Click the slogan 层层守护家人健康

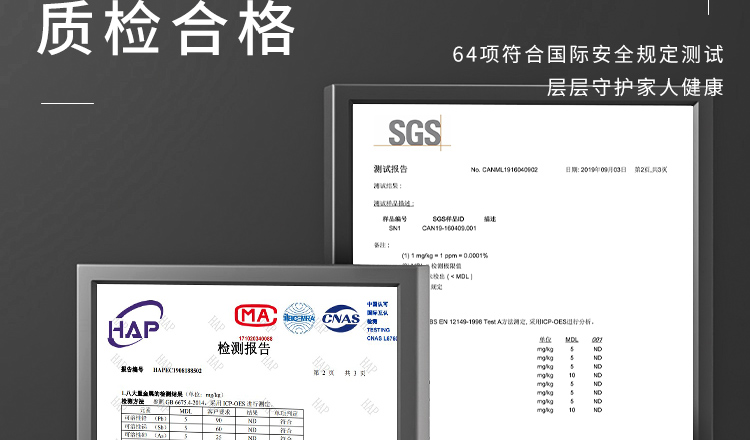(635, 87)
